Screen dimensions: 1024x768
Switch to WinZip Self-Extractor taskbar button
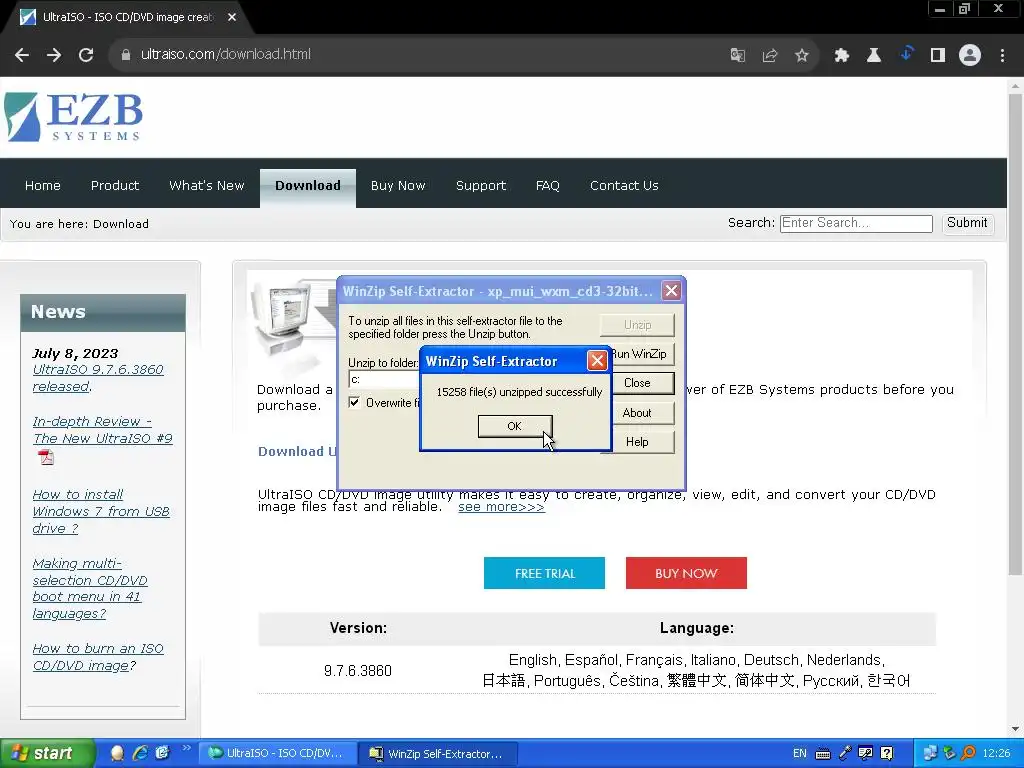click(439, 754)
